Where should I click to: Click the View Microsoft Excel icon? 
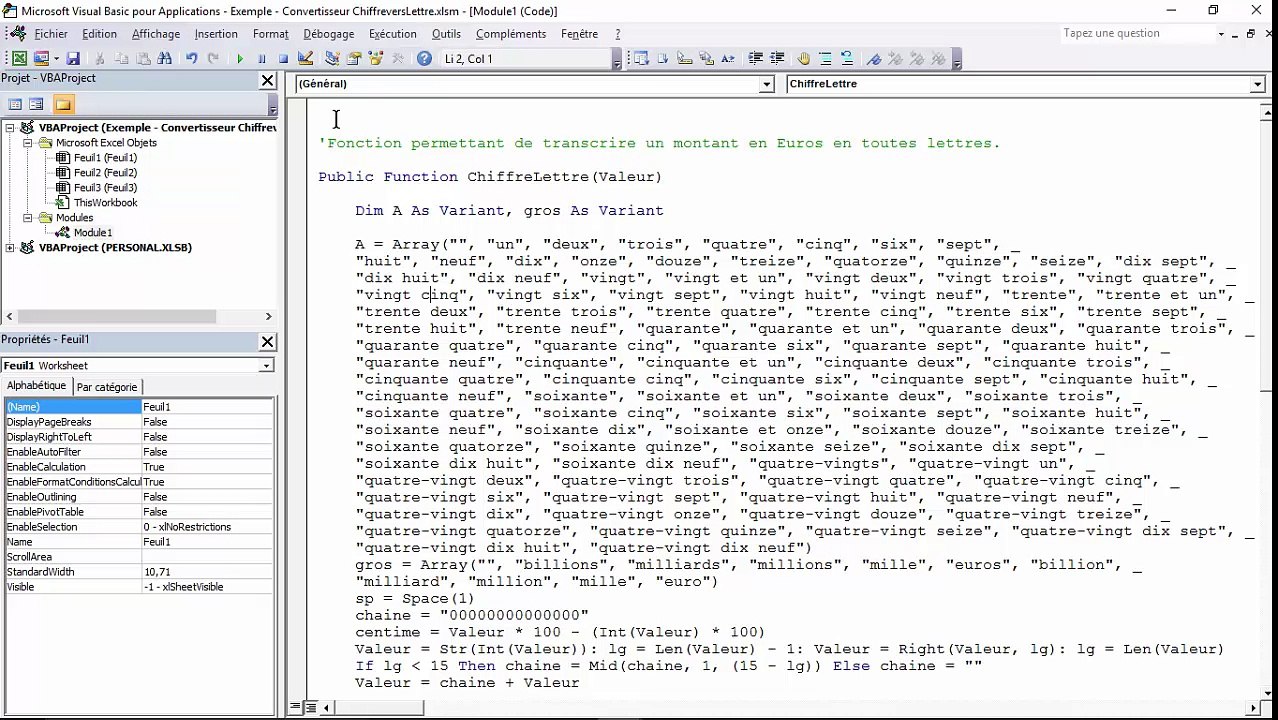(19, 59)
